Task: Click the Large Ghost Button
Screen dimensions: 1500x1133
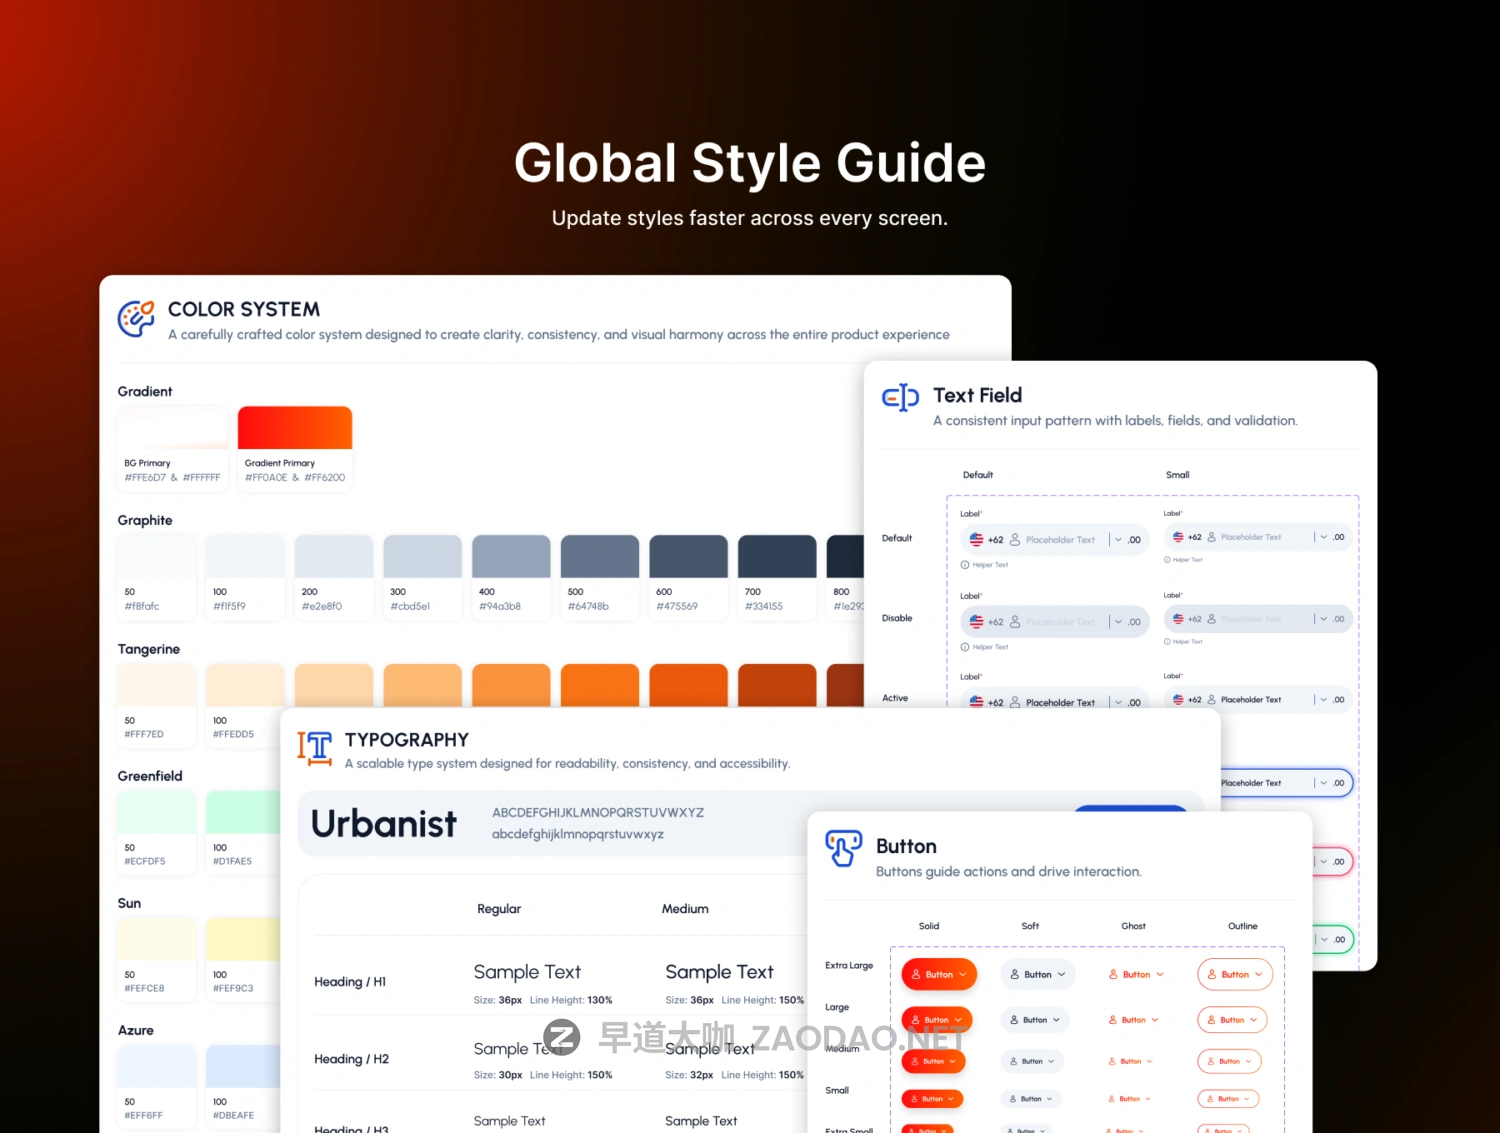Action: [1133, 1020]
